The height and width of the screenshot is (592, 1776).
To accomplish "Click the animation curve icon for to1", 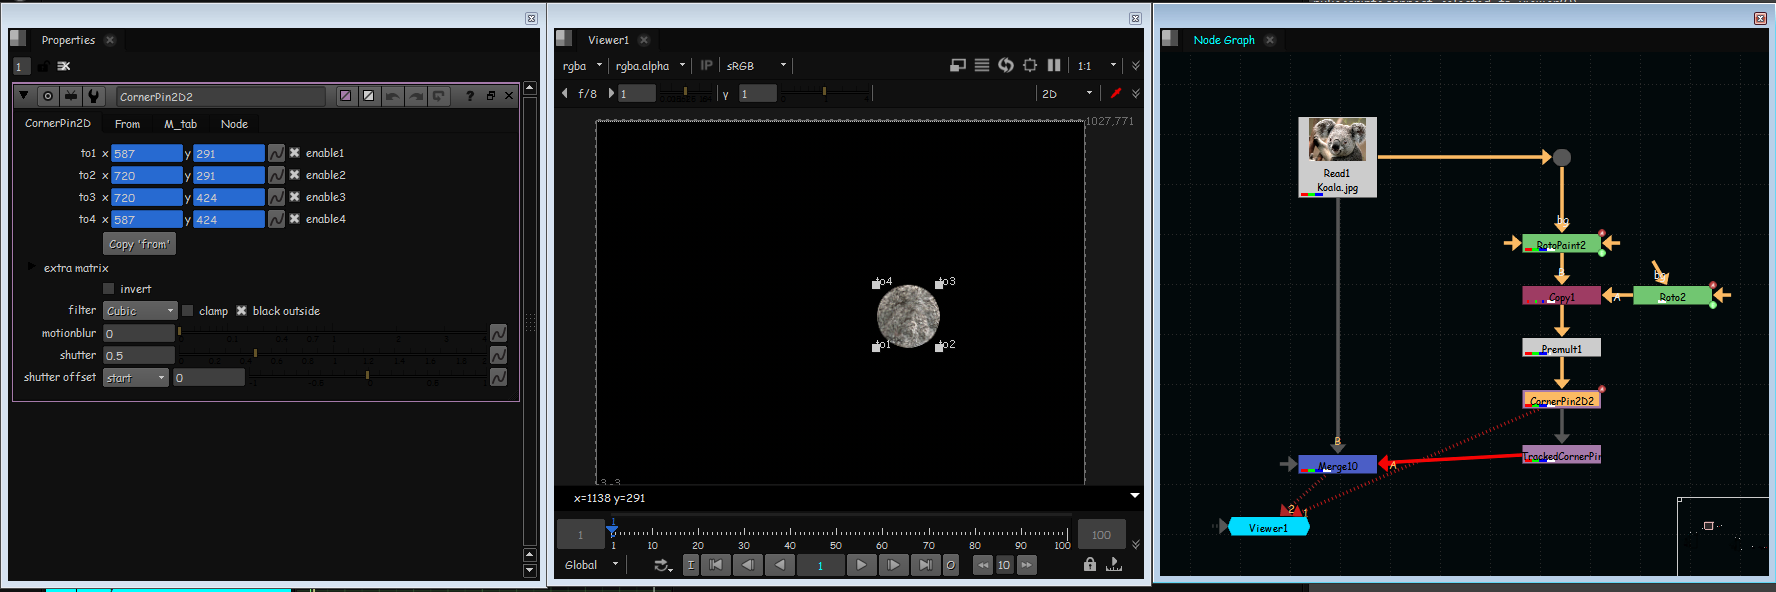I will pos(276,153).
